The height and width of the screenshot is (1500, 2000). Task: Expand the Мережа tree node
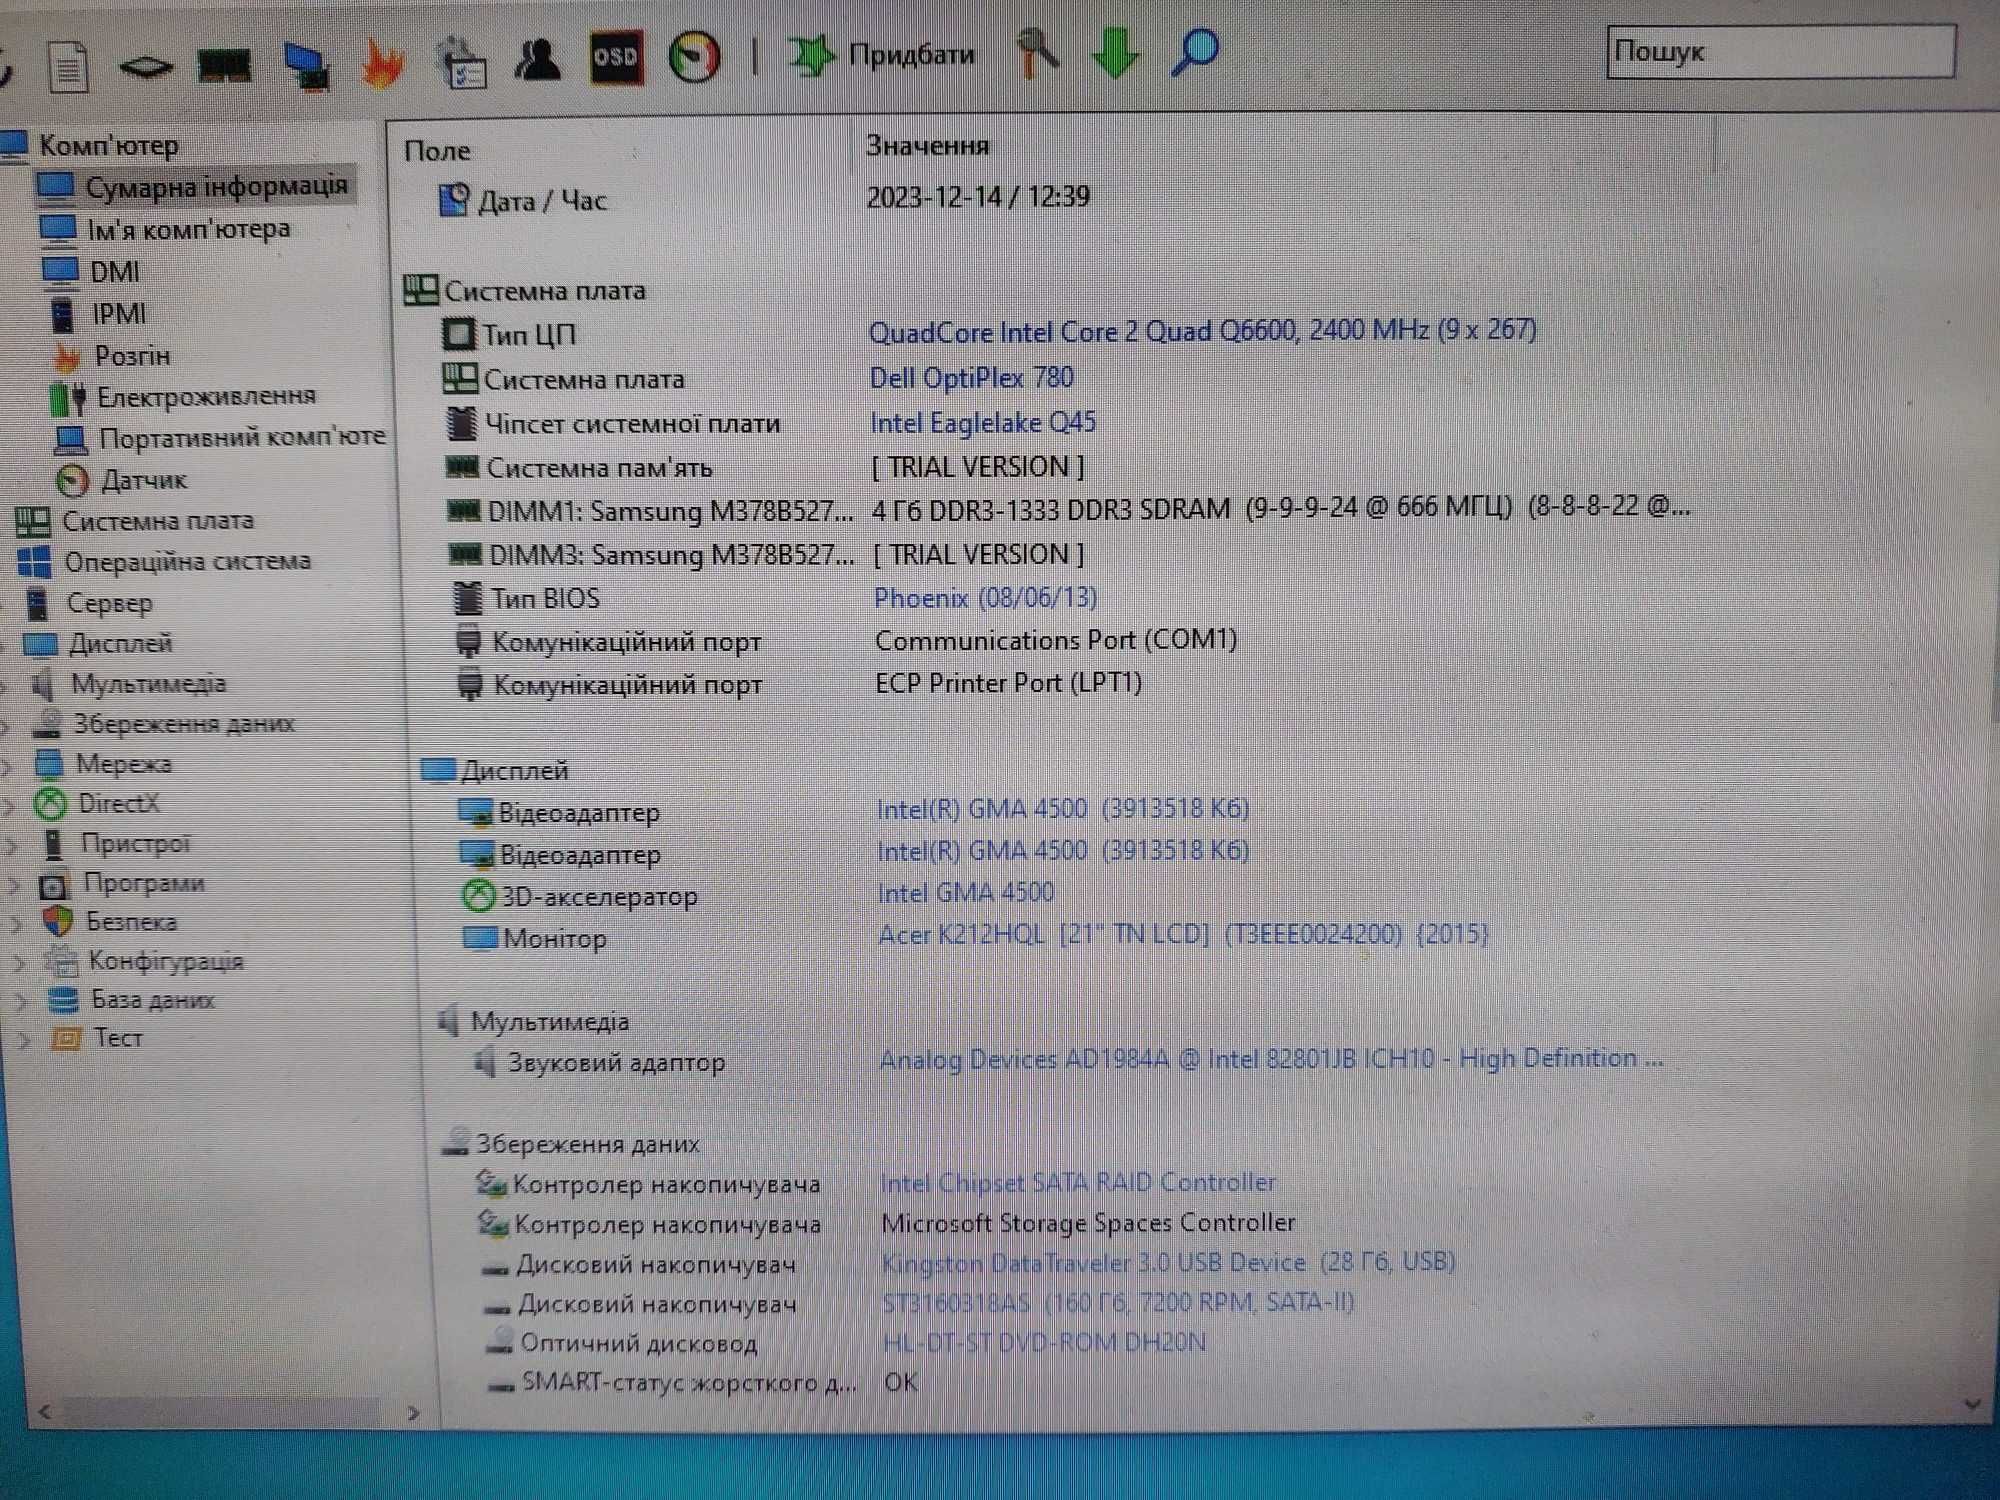click(x=7, y=766)
